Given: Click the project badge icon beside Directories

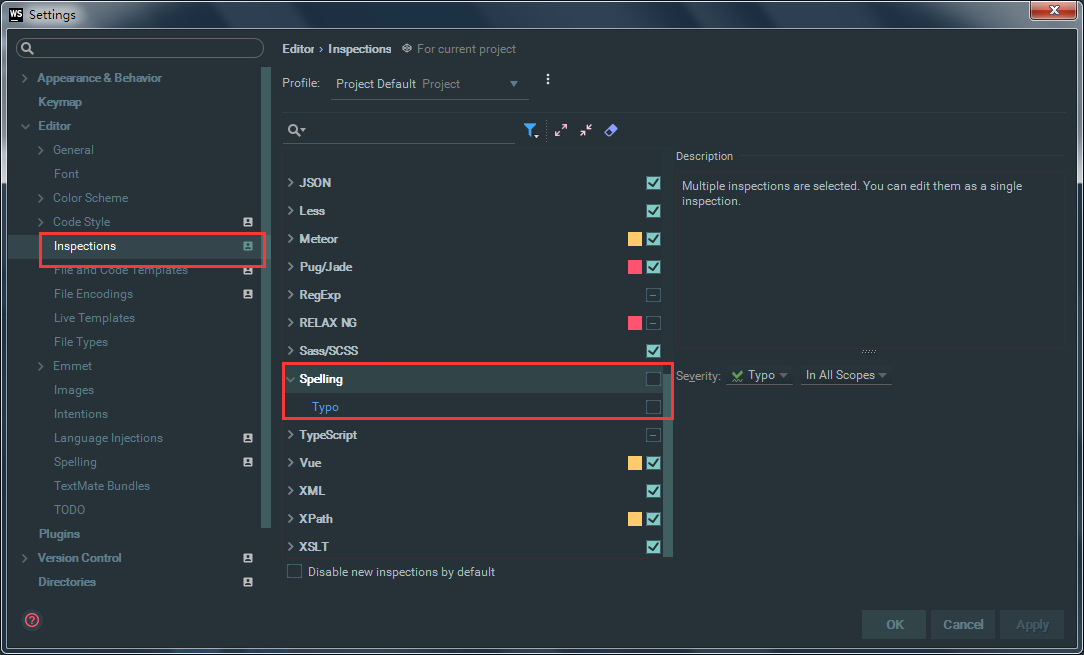Looking at the screenshot, I should pos(247,582).
